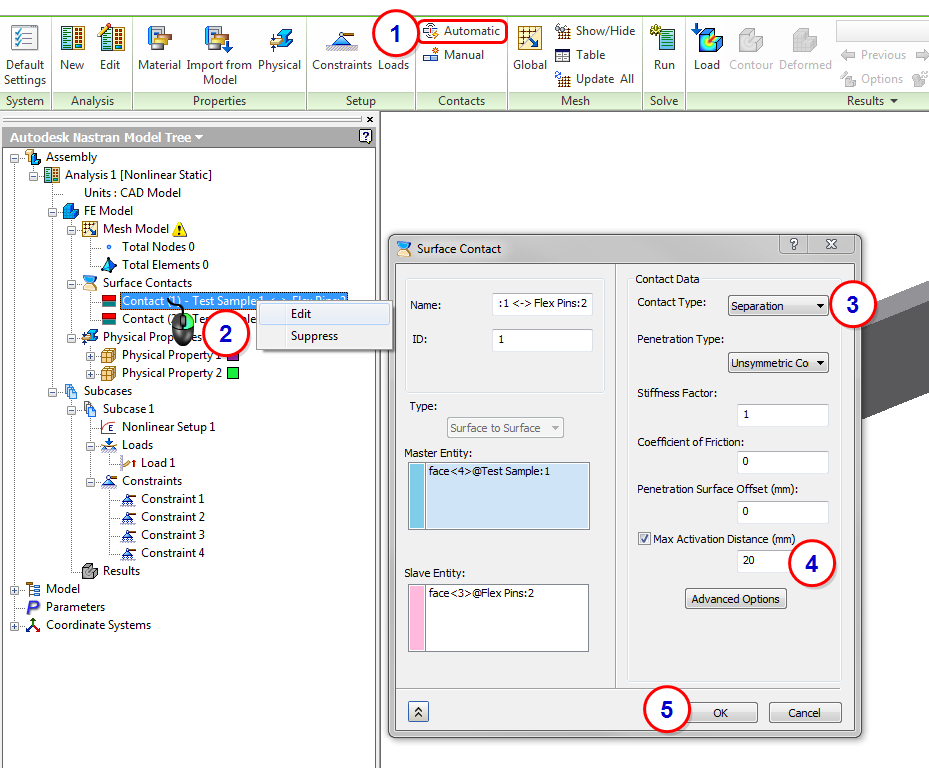Image resolution: width=929 pixels, height=768 pixels.
Task: Collapse dialog with double-chevron button
Action: click(x=418, y=712)
